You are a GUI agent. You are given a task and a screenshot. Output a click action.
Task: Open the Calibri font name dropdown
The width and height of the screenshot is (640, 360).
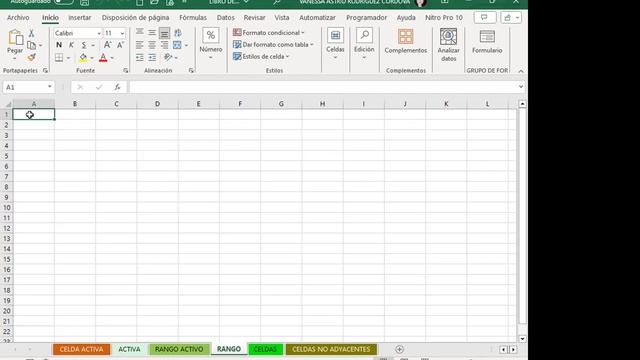(x=99, y=33)
